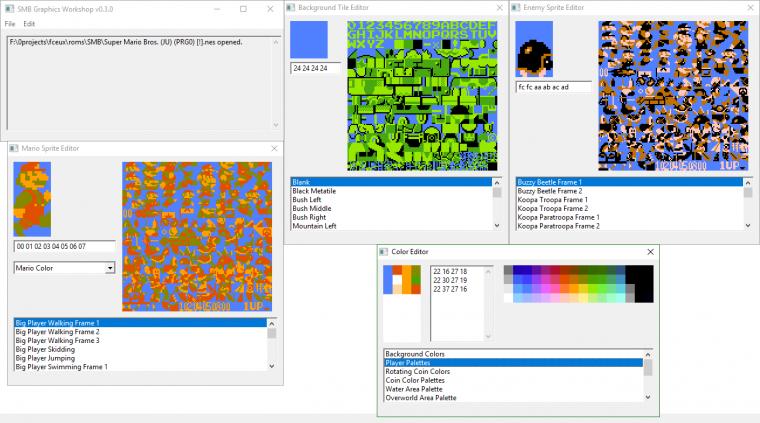The height and width of the screenshot is (423, 760).
Task: Select Coin Color Palettes entry
Action: [513, 380]
